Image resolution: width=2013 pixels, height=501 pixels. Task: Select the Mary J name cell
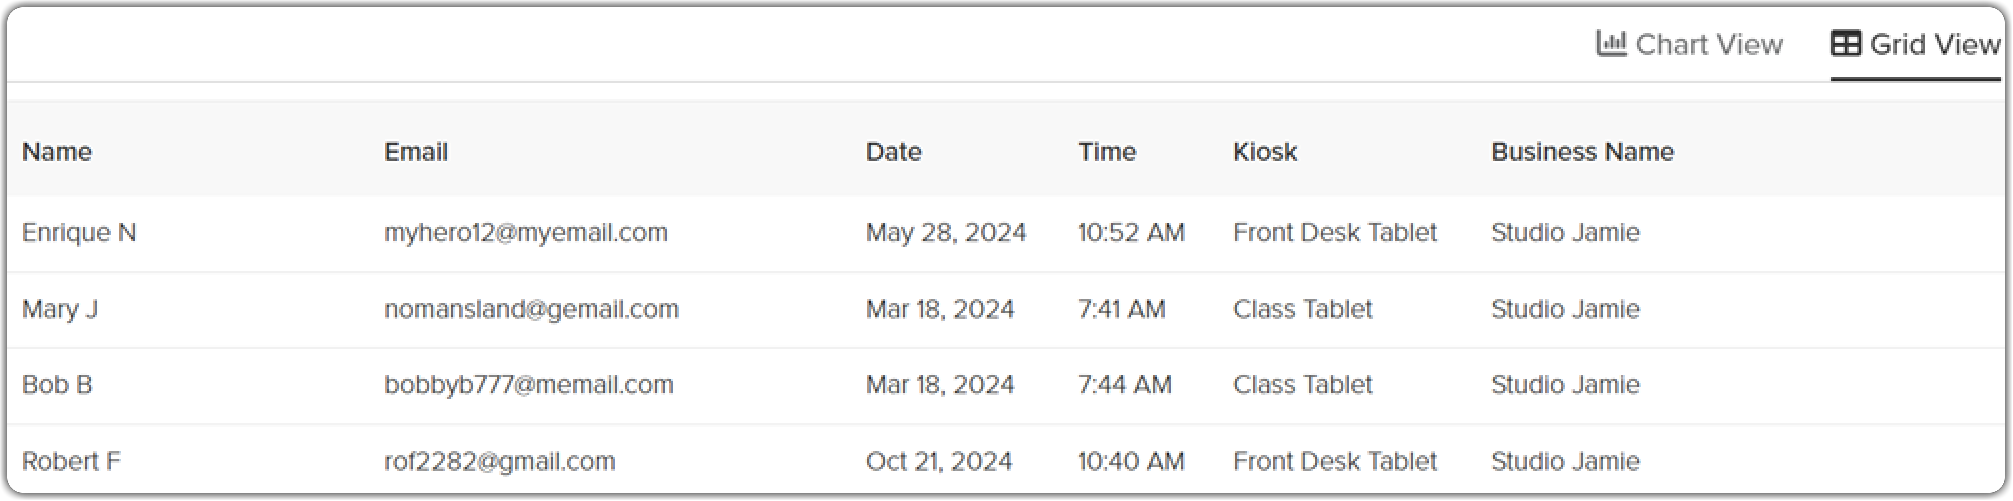[60, 310]
